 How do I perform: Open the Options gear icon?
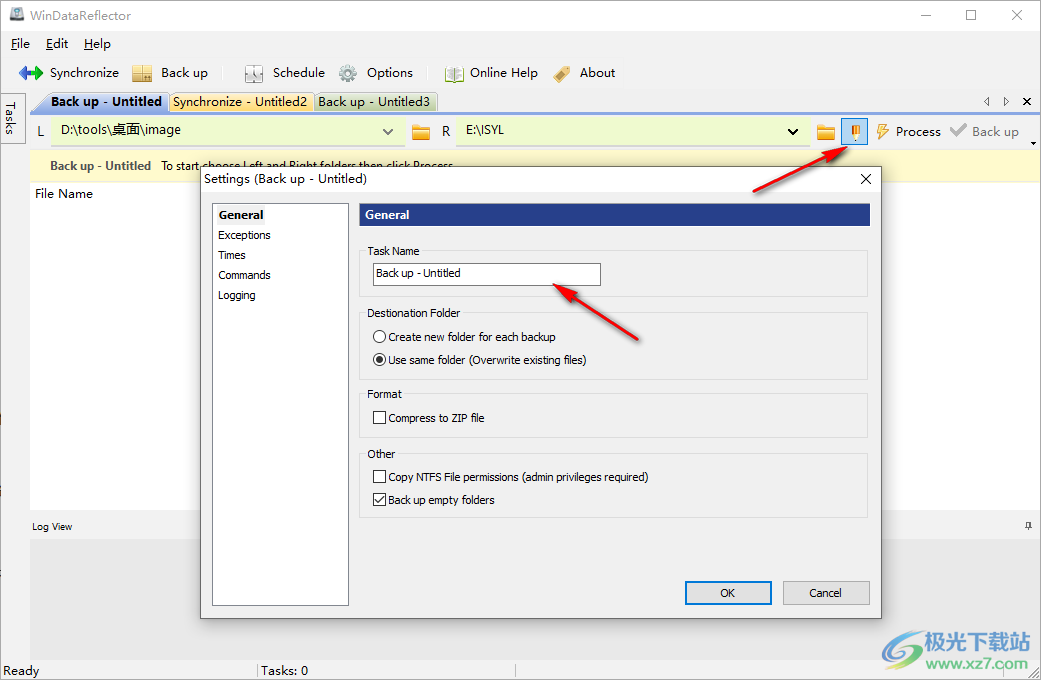348,73
